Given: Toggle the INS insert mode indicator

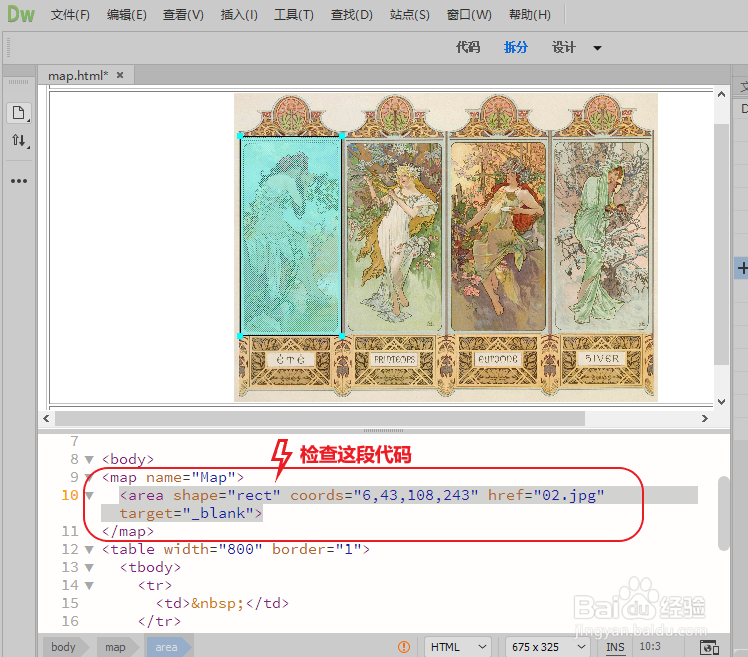Looking at the screenshot, I should 615,647.
